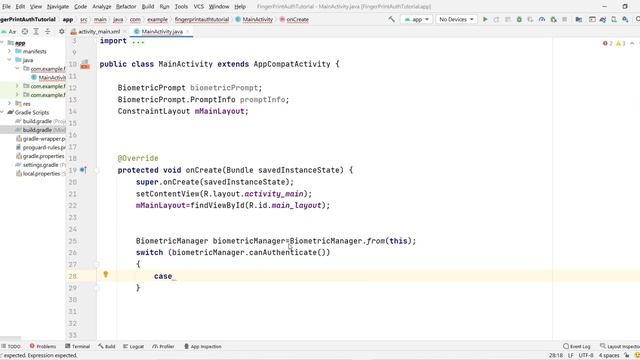Open the Analyze menu

pos(102,7)
